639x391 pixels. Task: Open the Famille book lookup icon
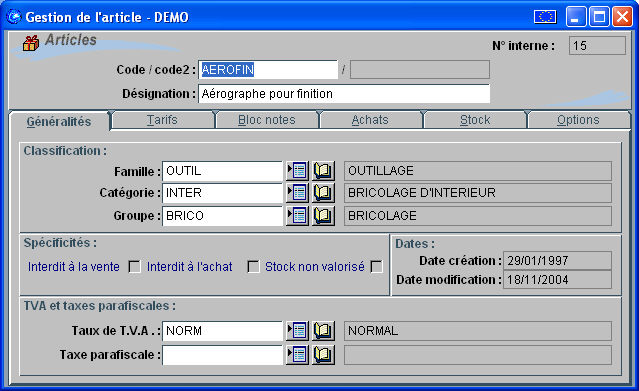323,171
